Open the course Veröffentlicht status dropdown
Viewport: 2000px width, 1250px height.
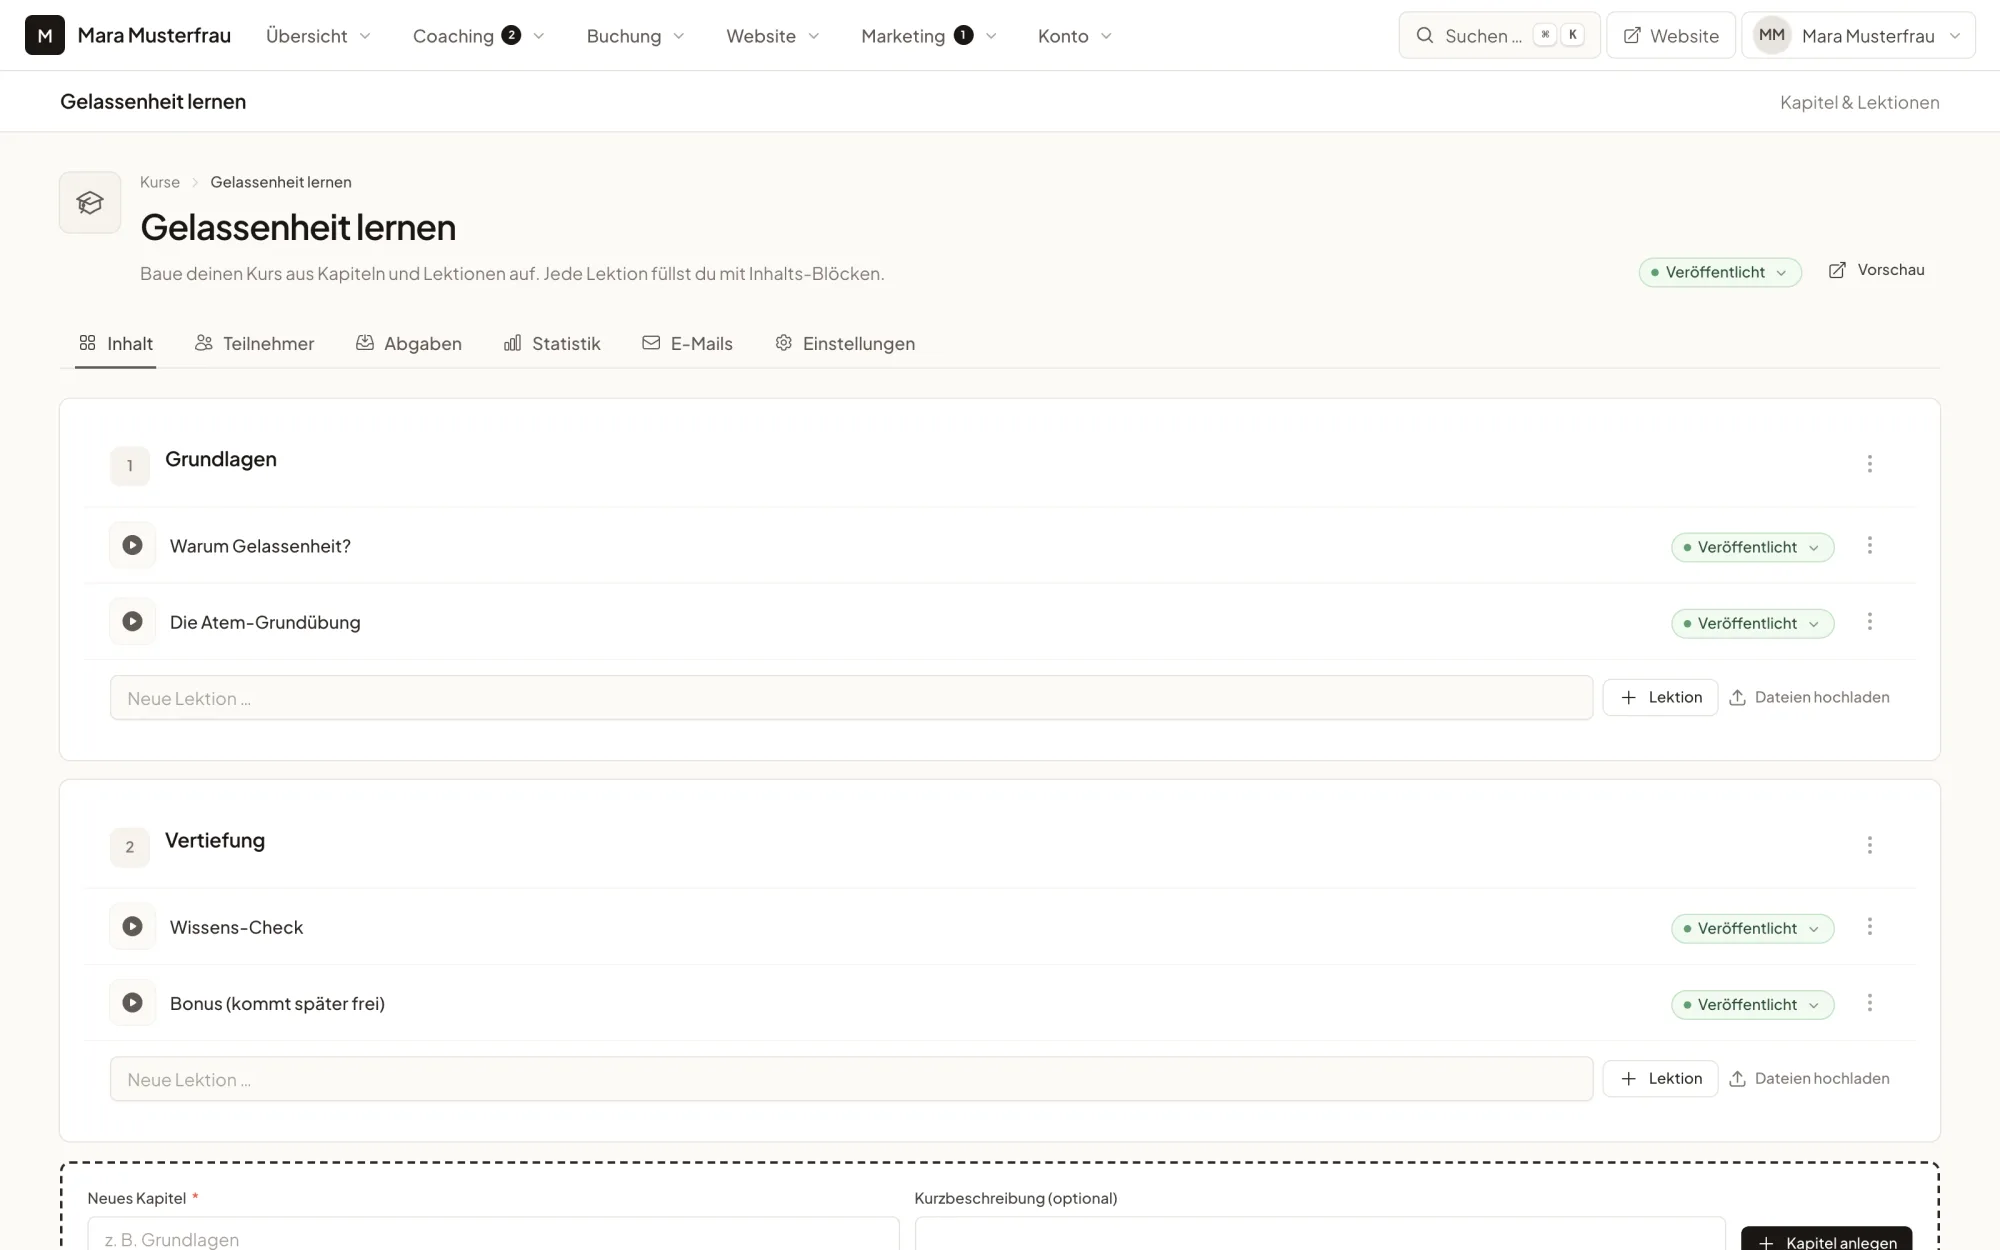[1719, 272]
